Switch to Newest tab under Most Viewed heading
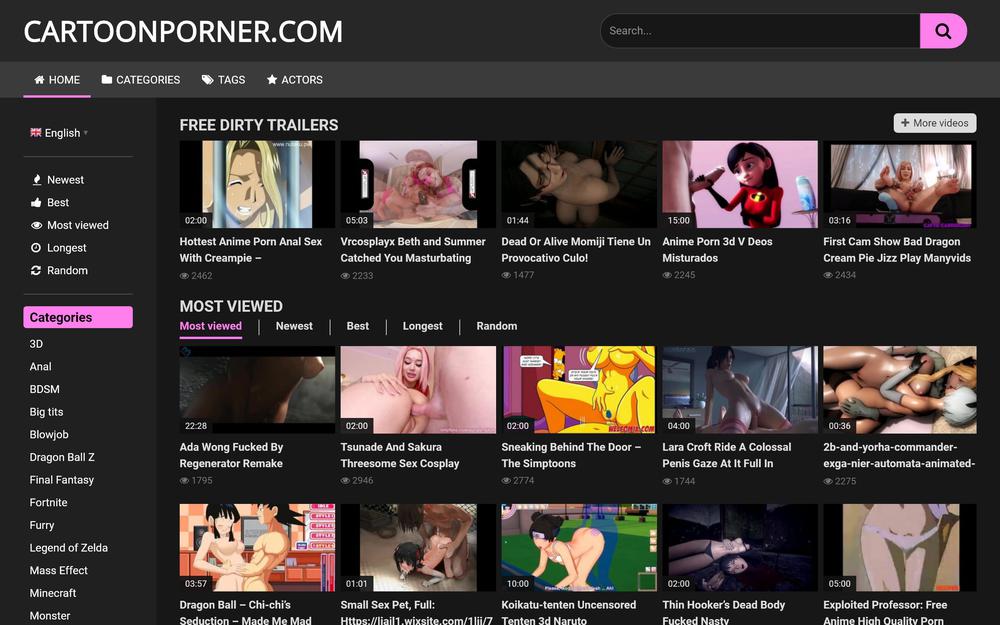Screen dimensions: 1000x625 (x=294, y=326)
